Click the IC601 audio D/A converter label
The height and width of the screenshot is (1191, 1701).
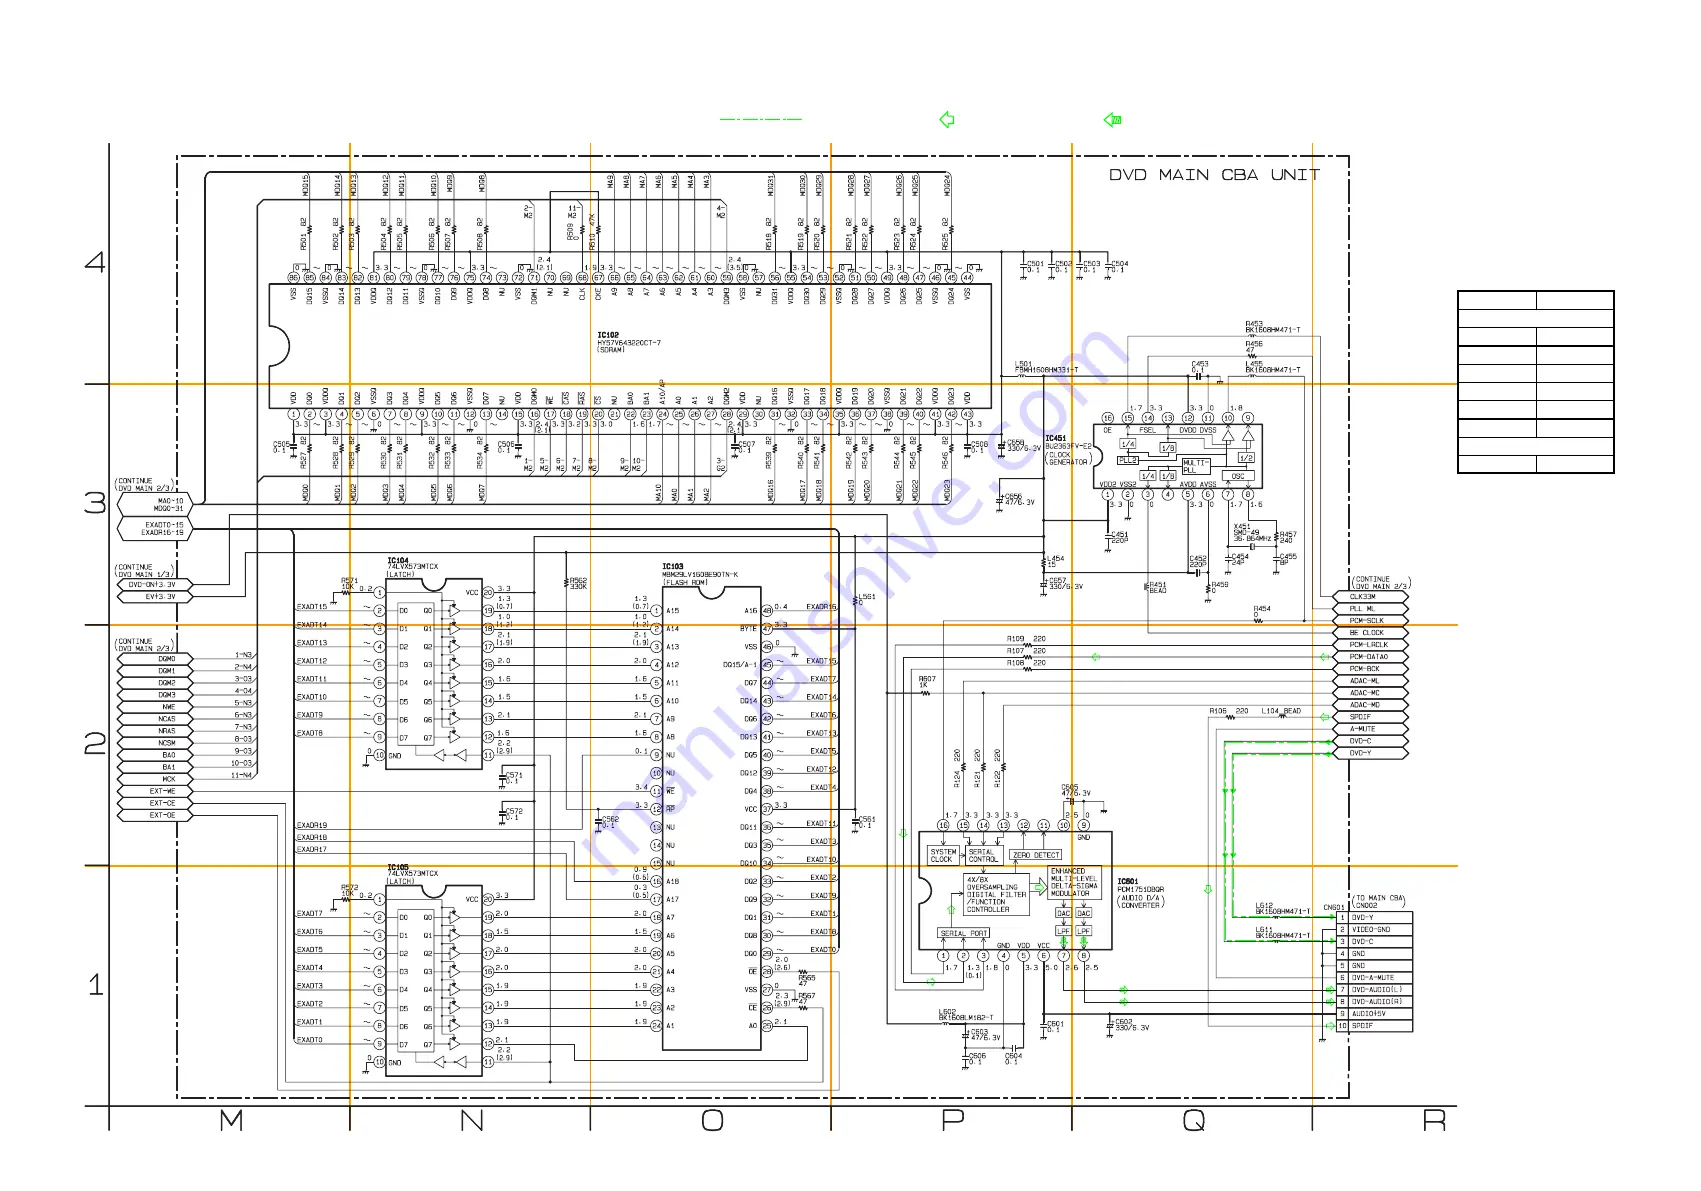tap(1140, 893)
